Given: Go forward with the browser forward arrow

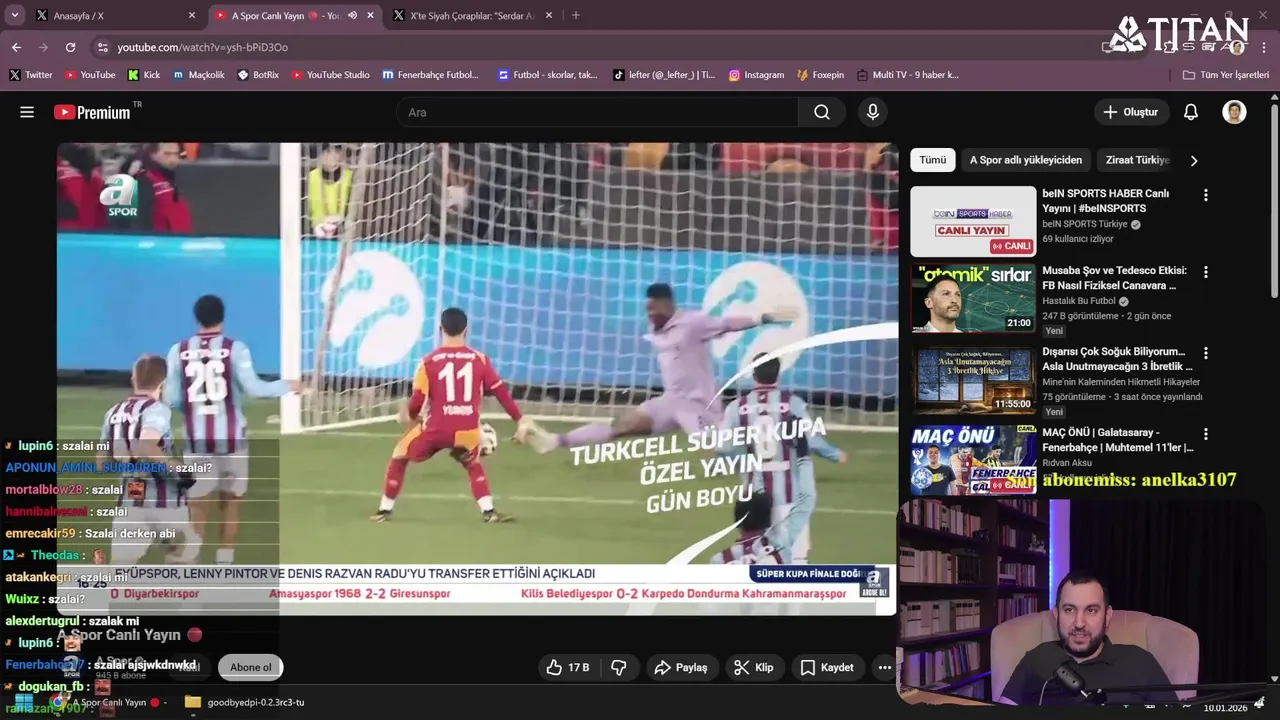Looking at the screenshot, I should point(43,47).
